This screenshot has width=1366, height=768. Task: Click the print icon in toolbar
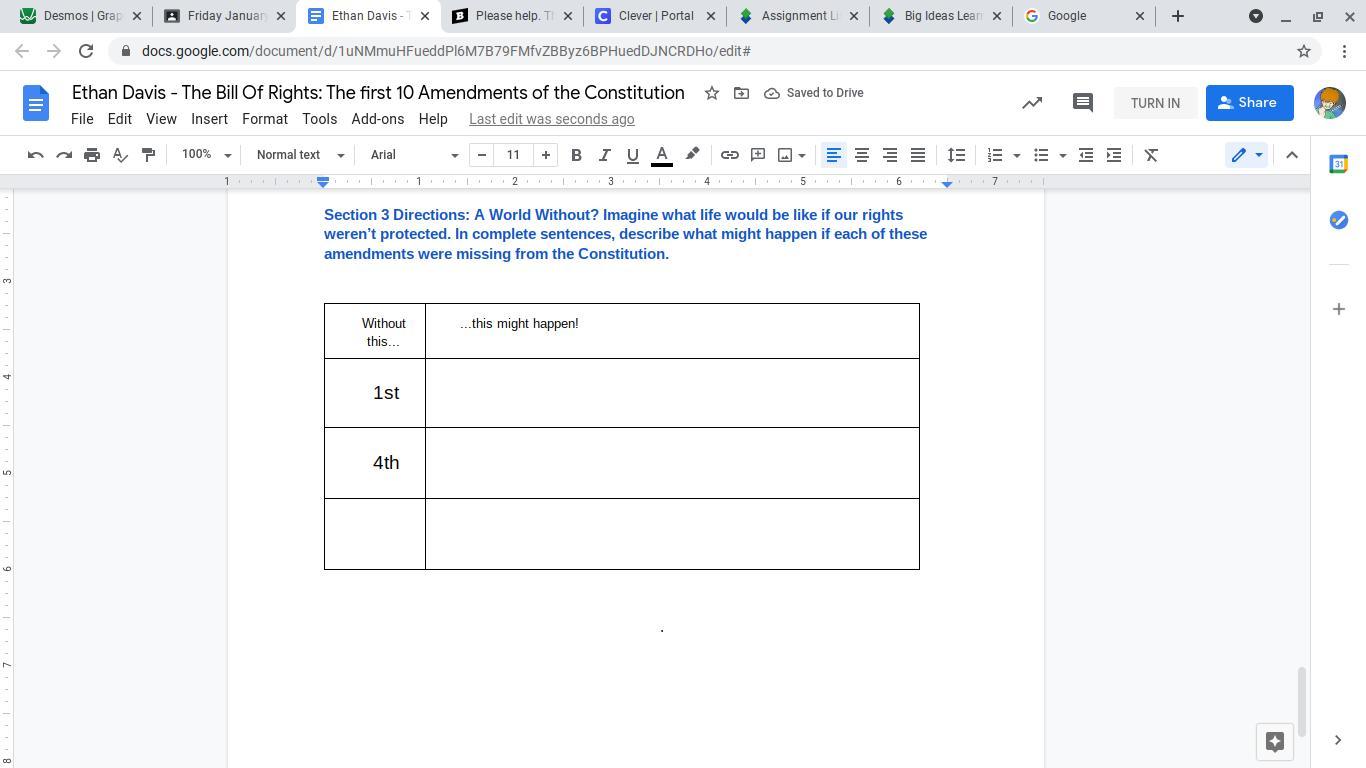92,155
